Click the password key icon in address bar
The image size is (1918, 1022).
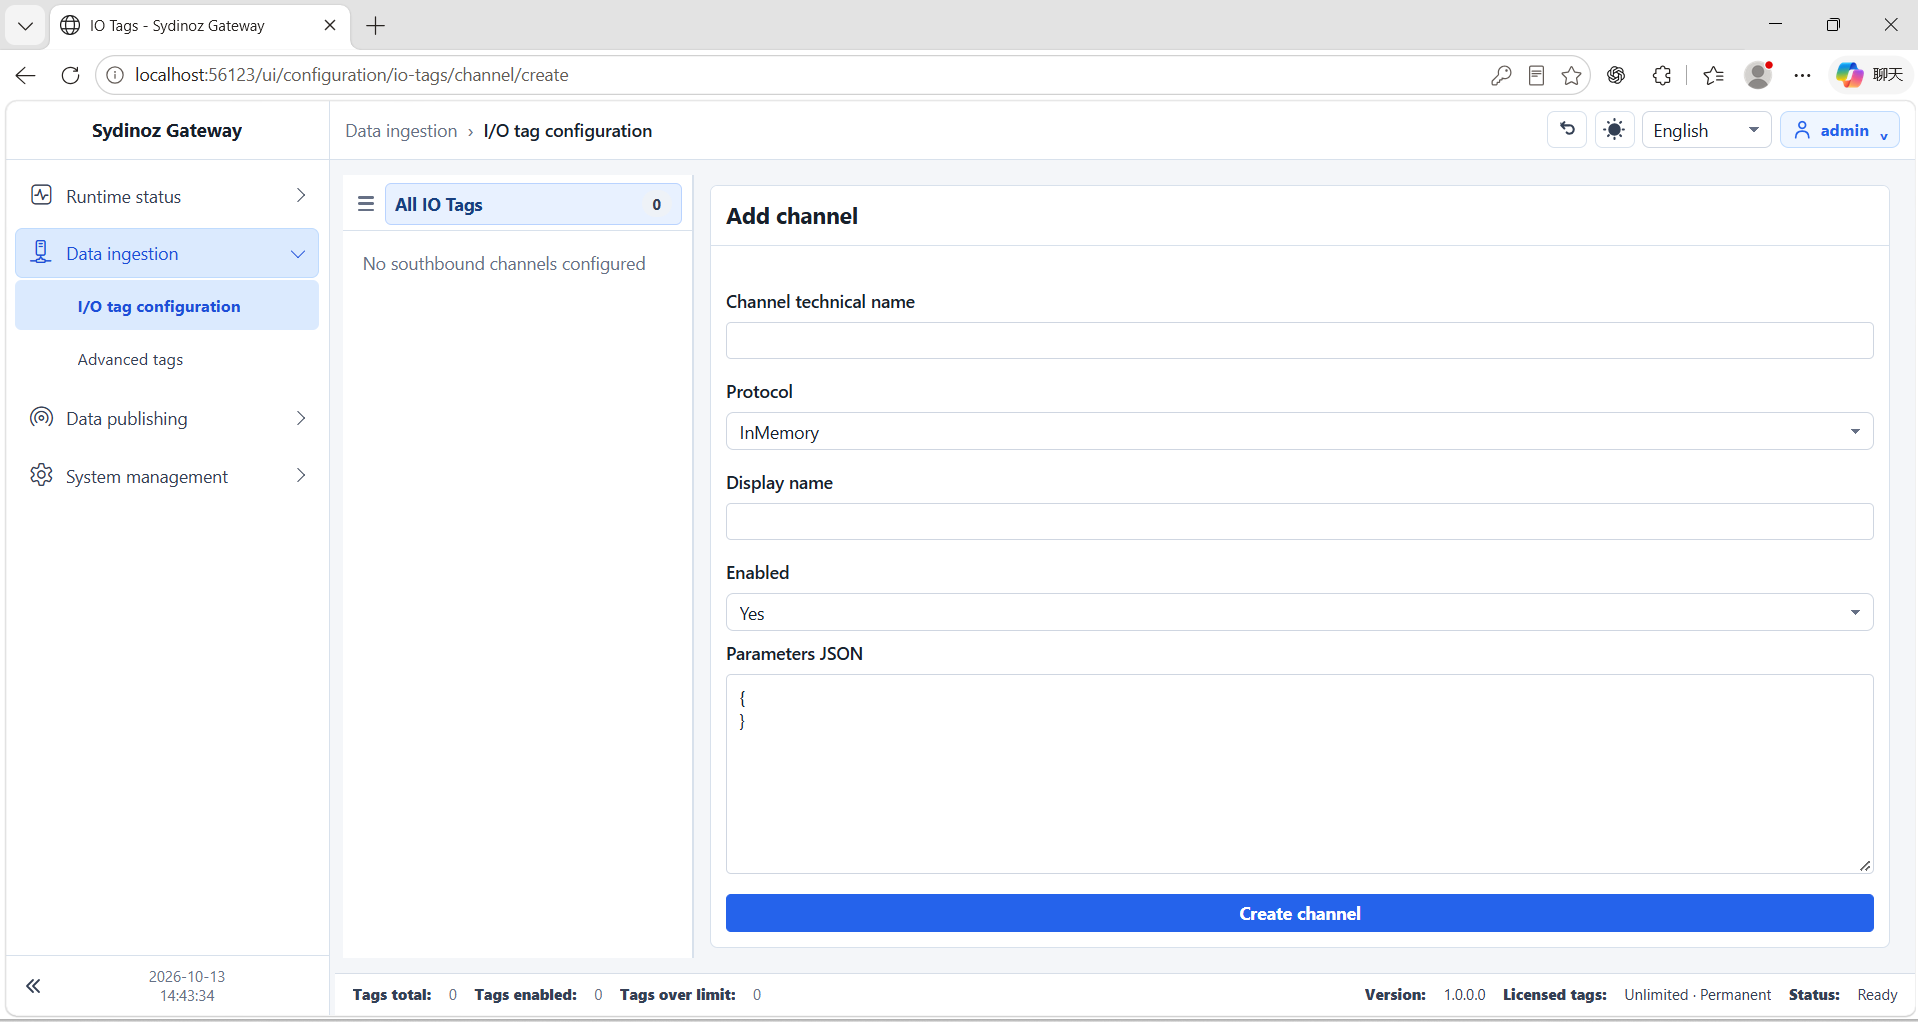(1501, 75)
